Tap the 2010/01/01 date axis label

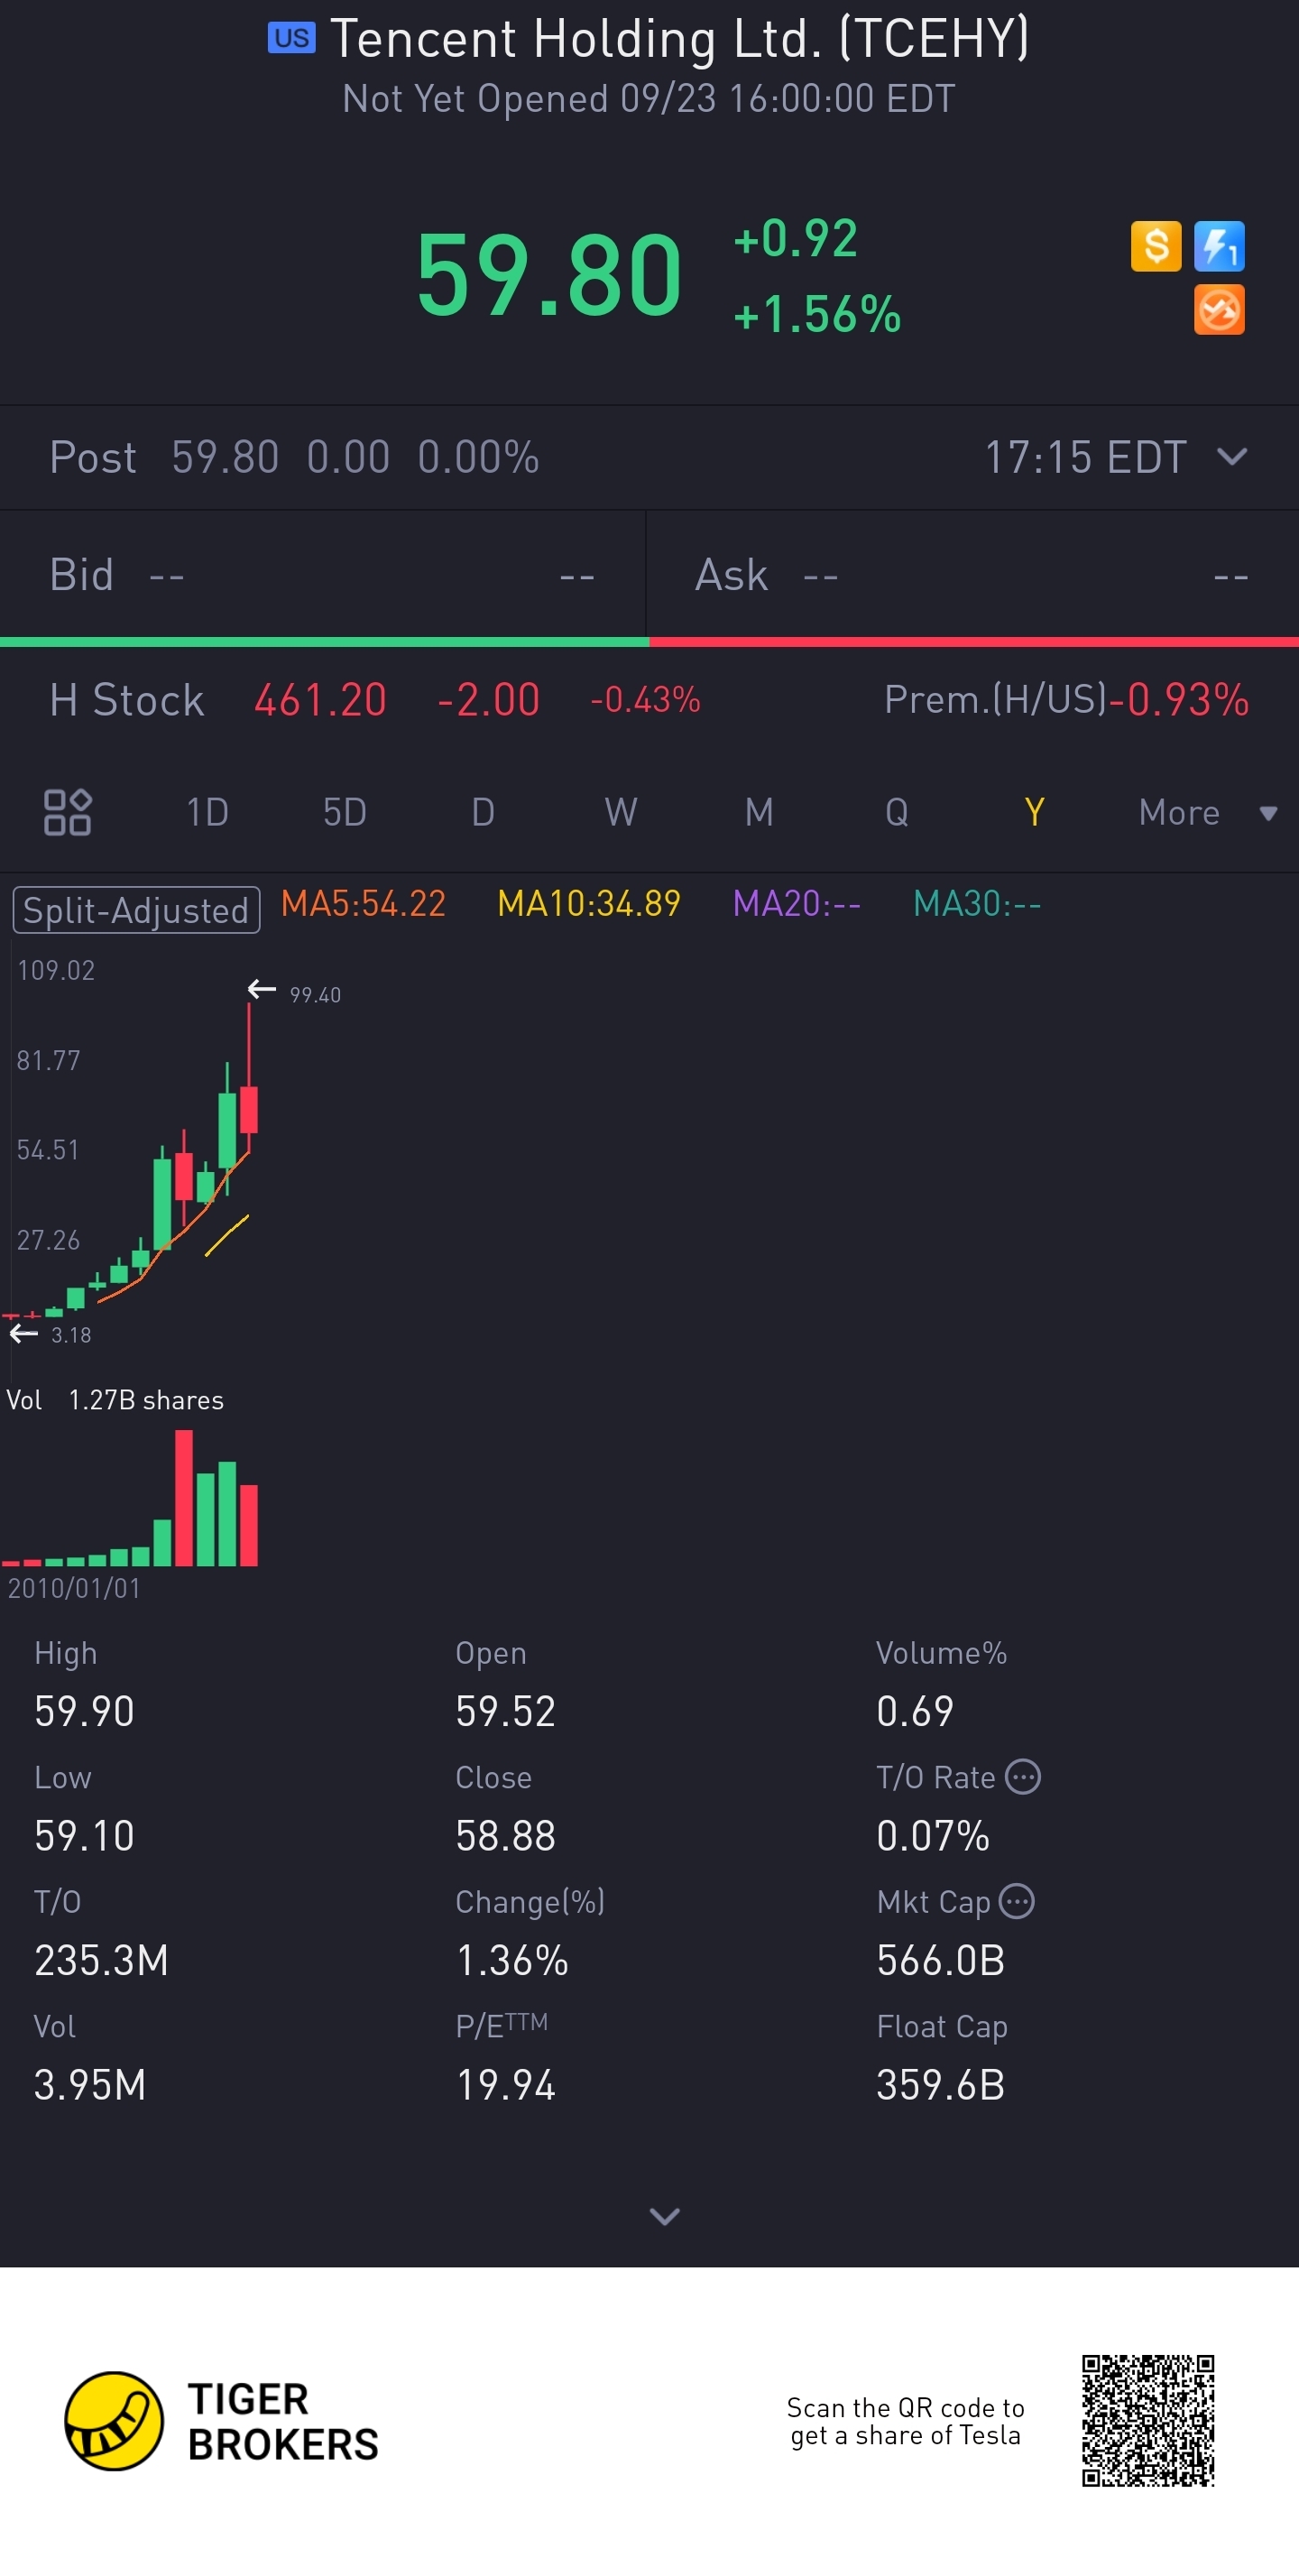[x=74, y=1588]
